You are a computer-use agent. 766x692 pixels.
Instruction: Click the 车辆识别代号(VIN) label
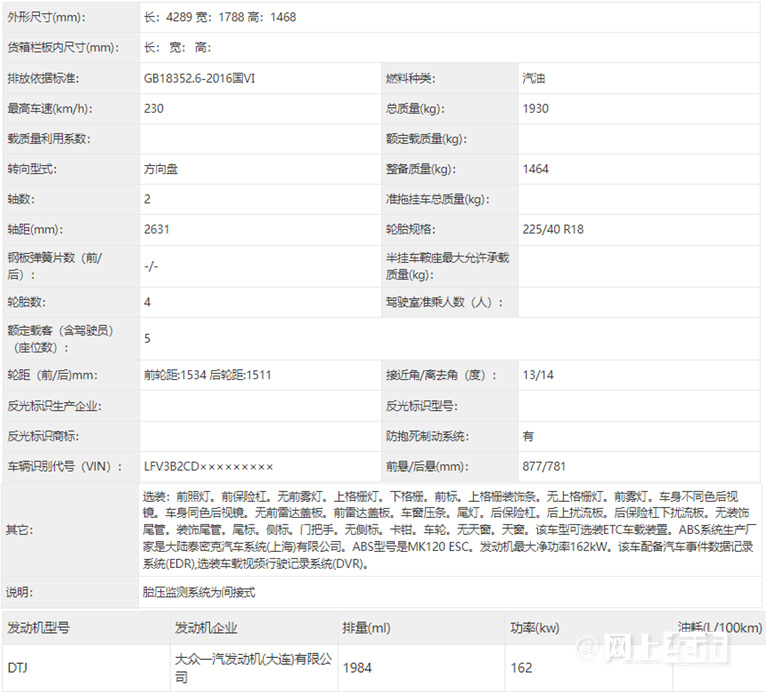click(65, 466)
